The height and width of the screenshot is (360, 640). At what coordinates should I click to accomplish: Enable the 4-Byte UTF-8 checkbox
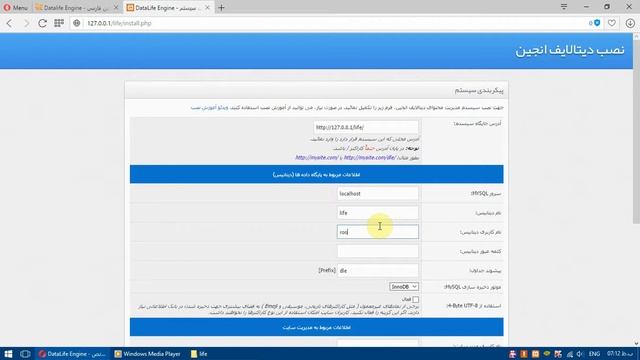click(x=415, y=300)
